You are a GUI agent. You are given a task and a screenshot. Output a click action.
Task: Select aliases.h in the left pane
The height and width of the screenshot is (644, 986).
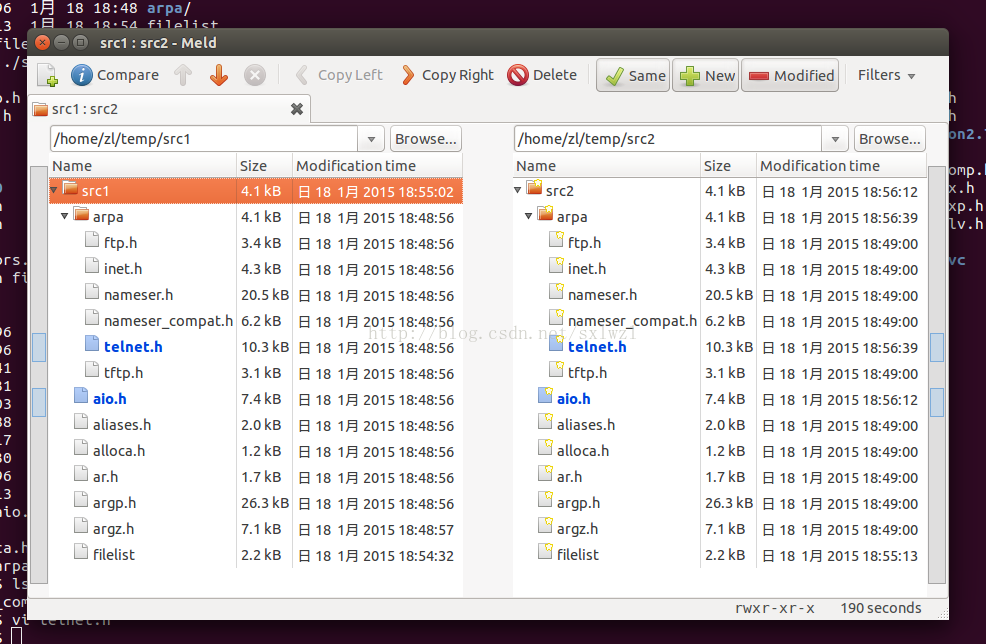point(122,425)
